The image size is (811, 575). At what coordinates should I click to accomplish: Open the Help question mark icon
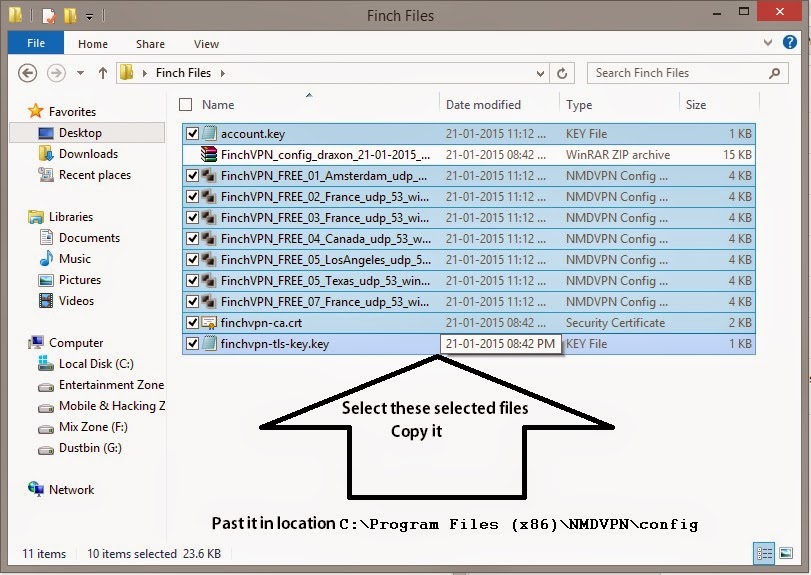coord(790,42)
